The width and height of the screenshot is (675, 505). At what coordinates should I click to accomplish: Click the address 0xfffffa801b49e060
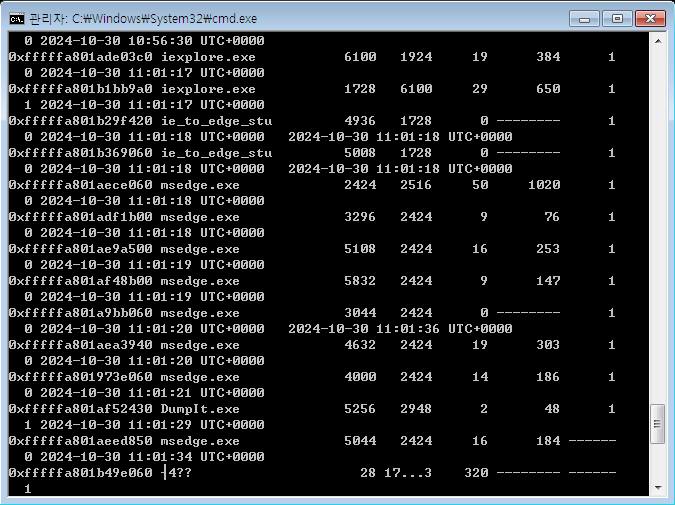[81, 473]
